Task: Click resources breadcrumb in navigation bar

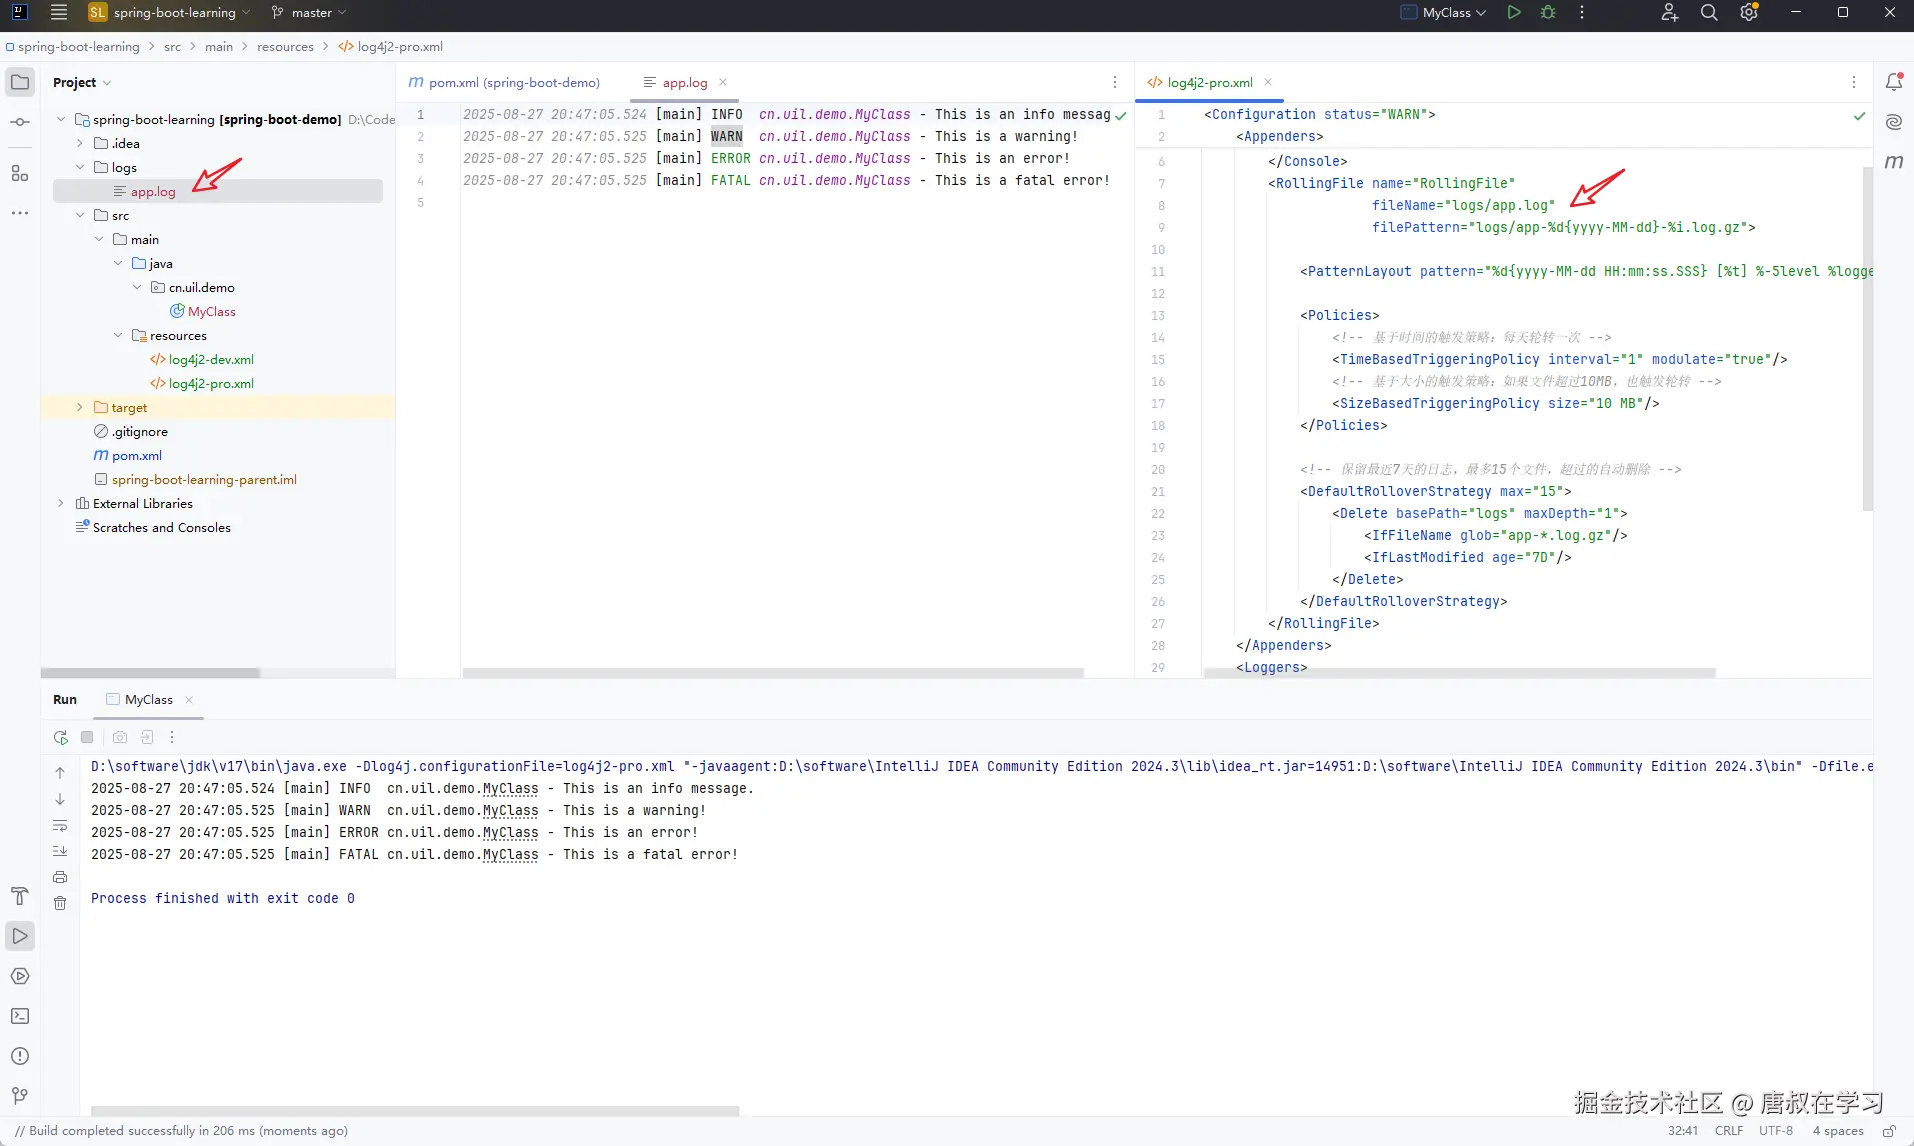Action: coord(285,46)
